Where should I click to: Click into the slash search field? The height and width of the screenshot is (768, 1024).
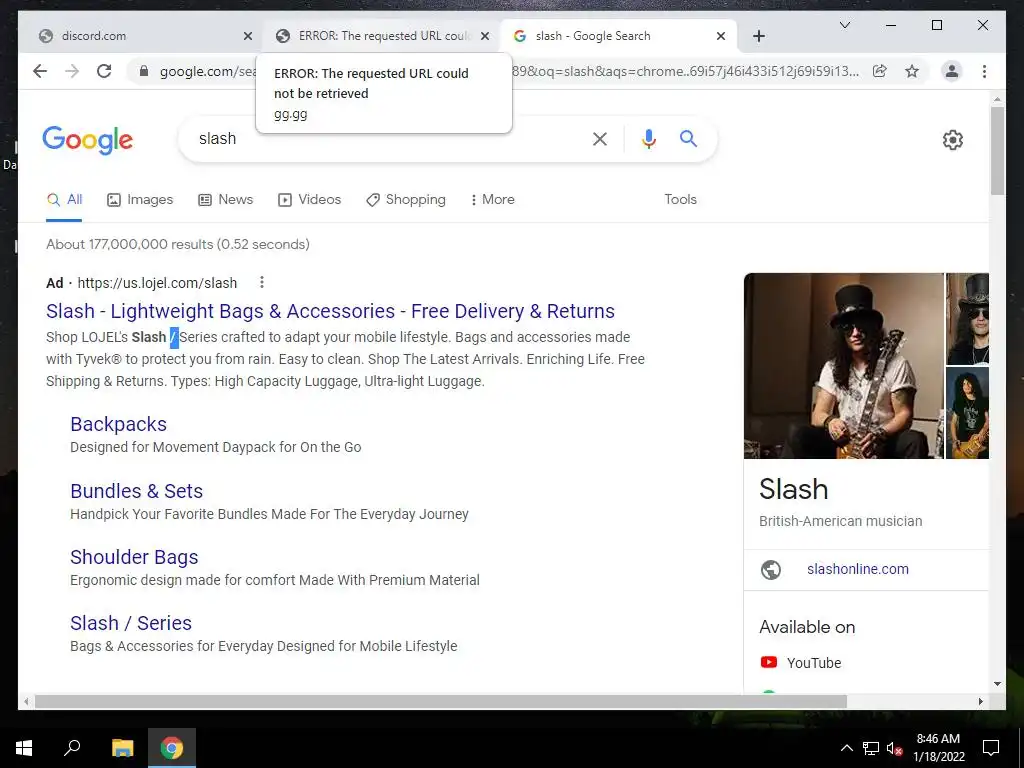(x=385, y=138)
